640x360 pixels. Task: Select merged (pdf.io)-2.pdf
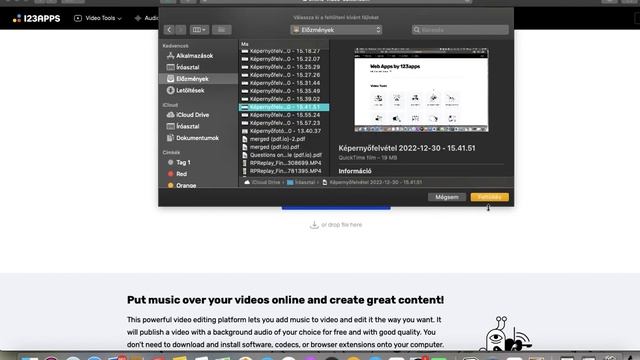coord(284,139)
